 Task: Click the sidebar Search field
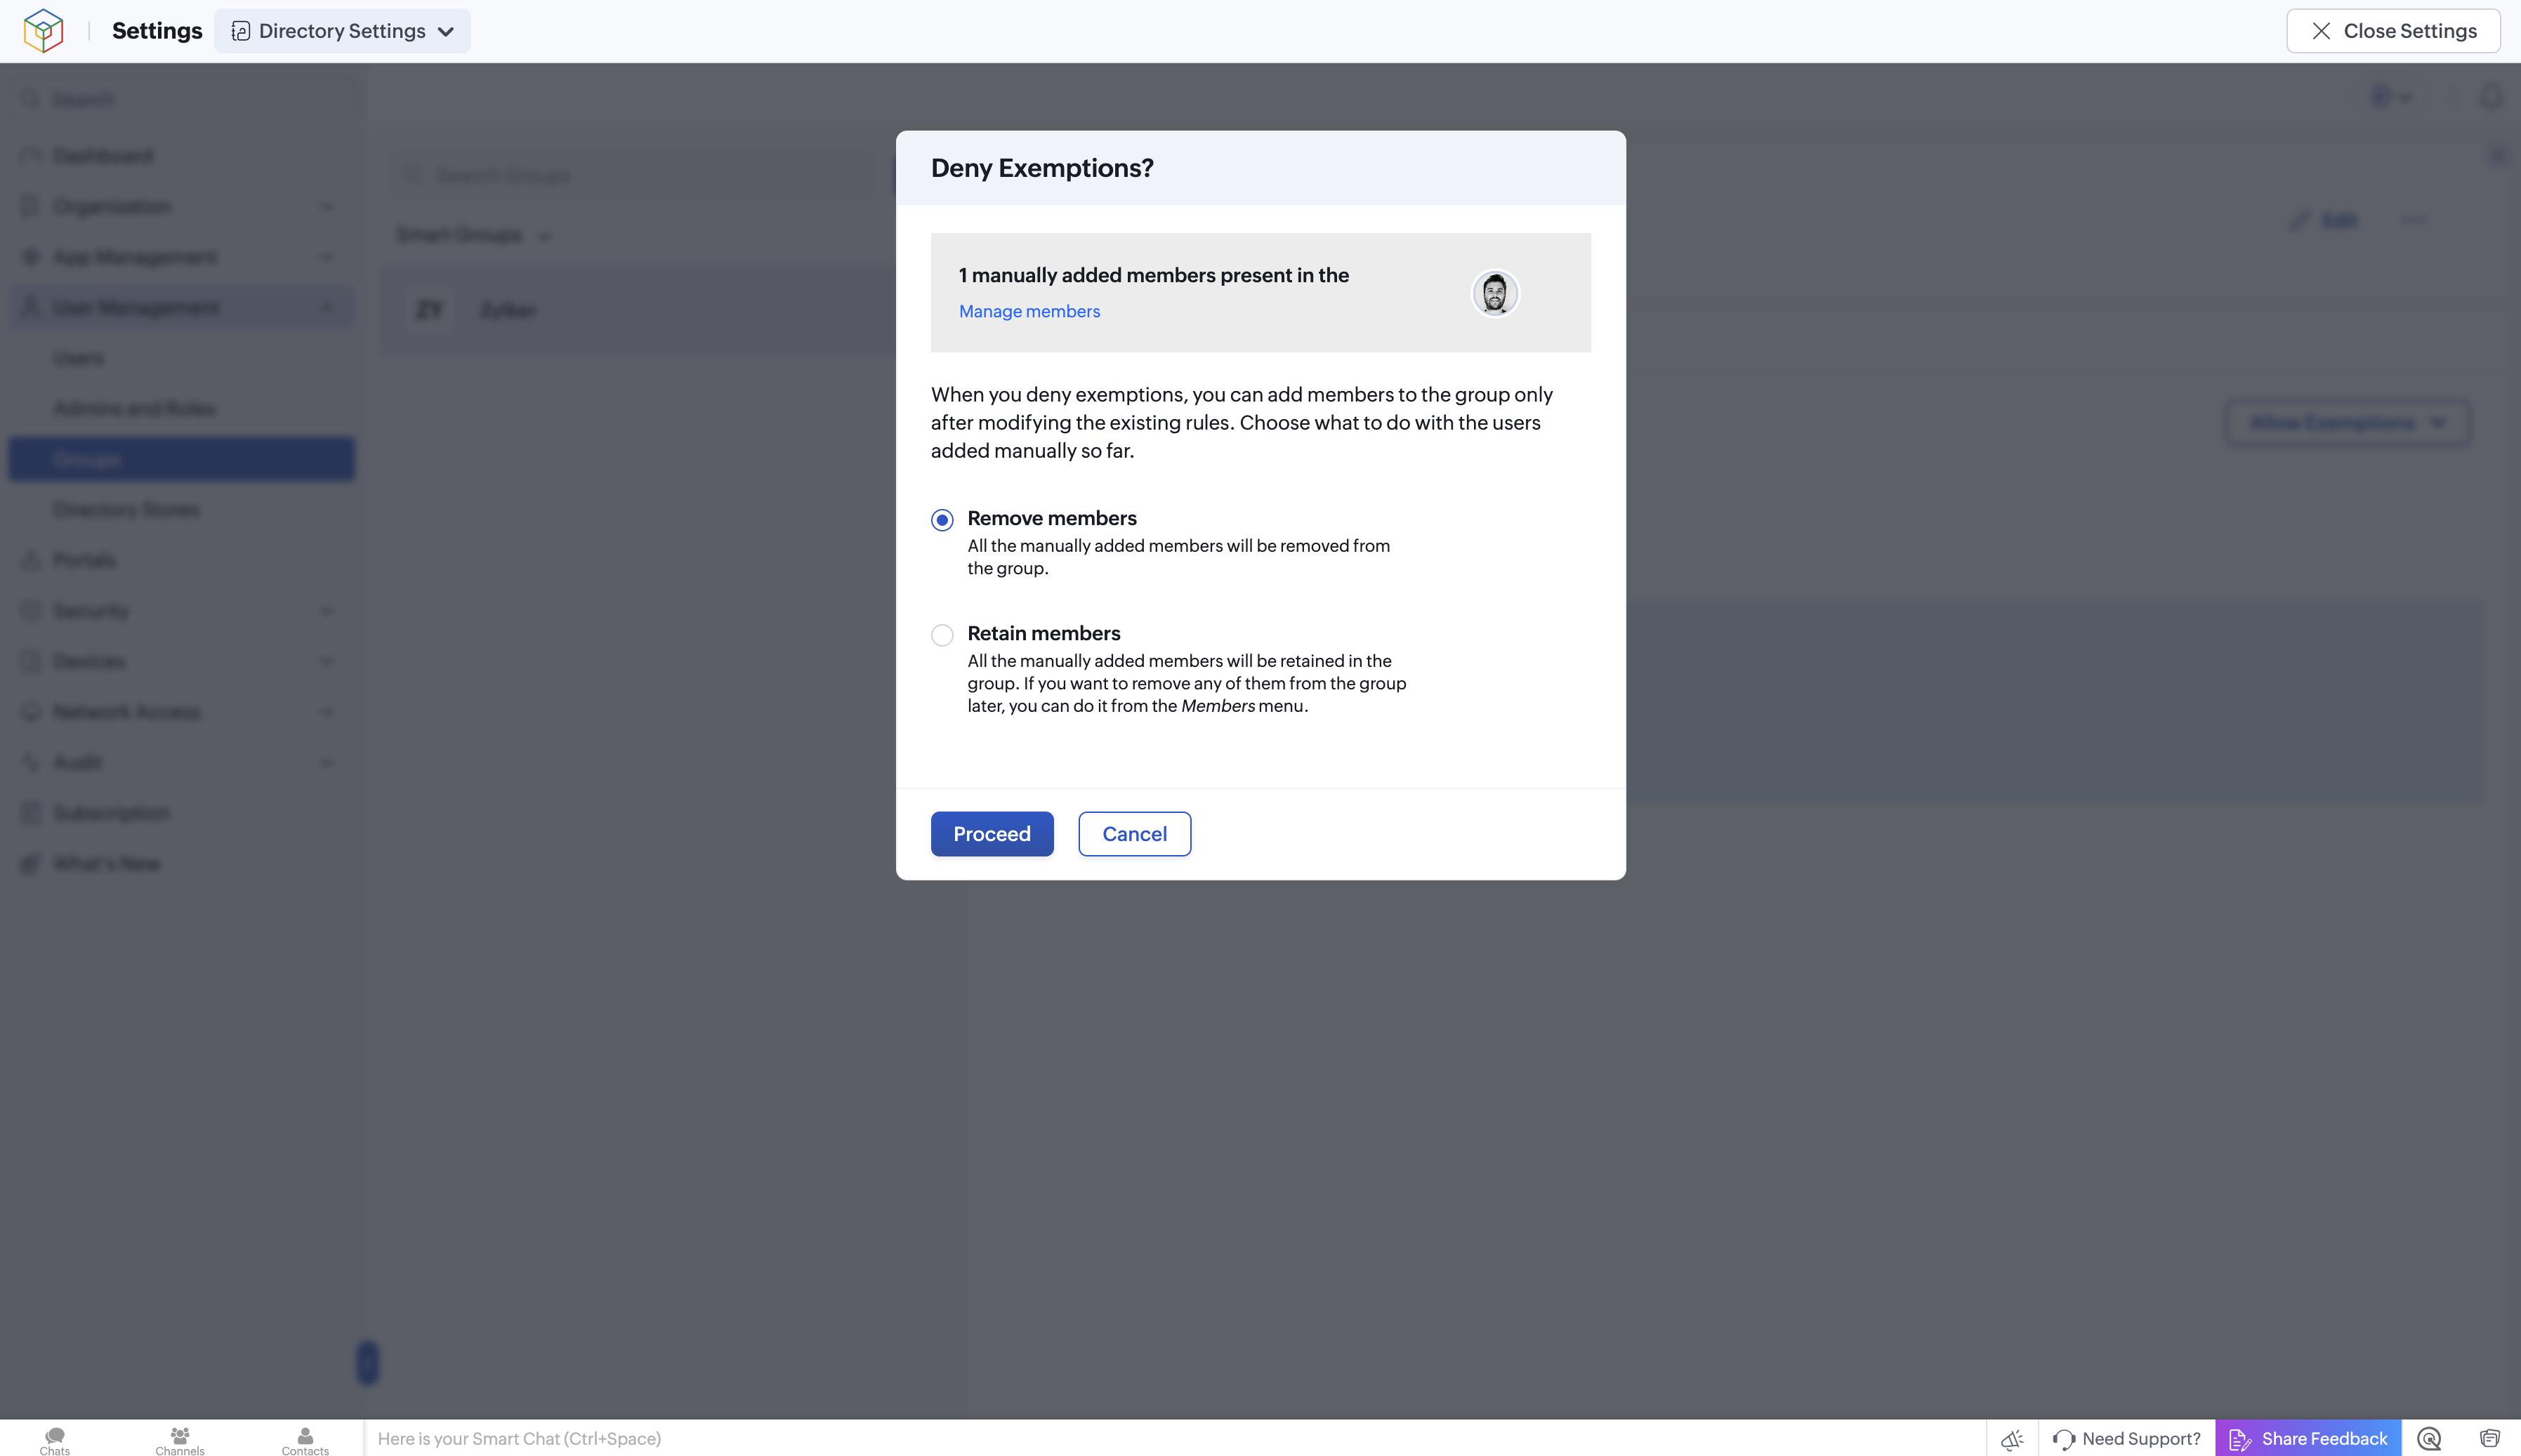[185, 100]
